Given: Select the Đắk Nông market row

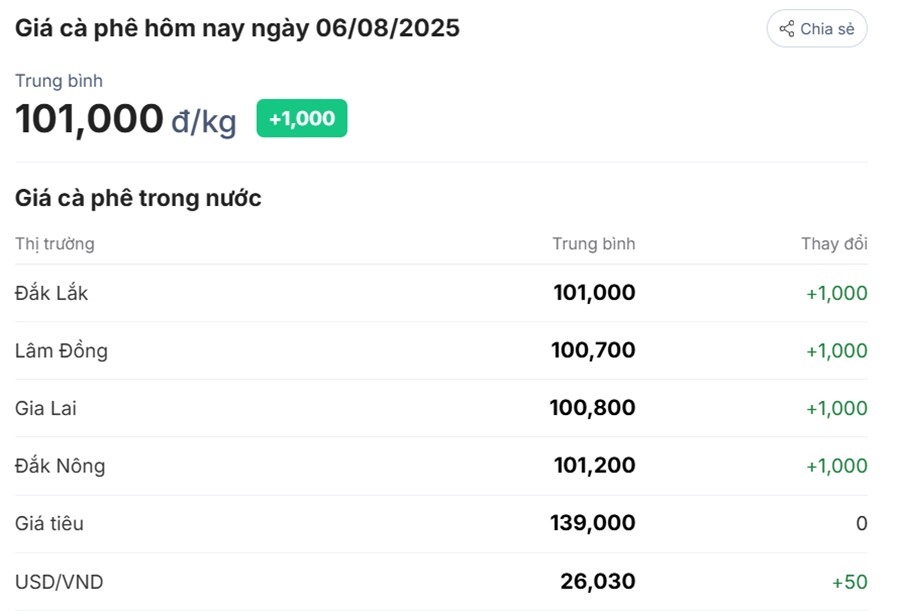Looking at the screenshot, I should point(441,466).
